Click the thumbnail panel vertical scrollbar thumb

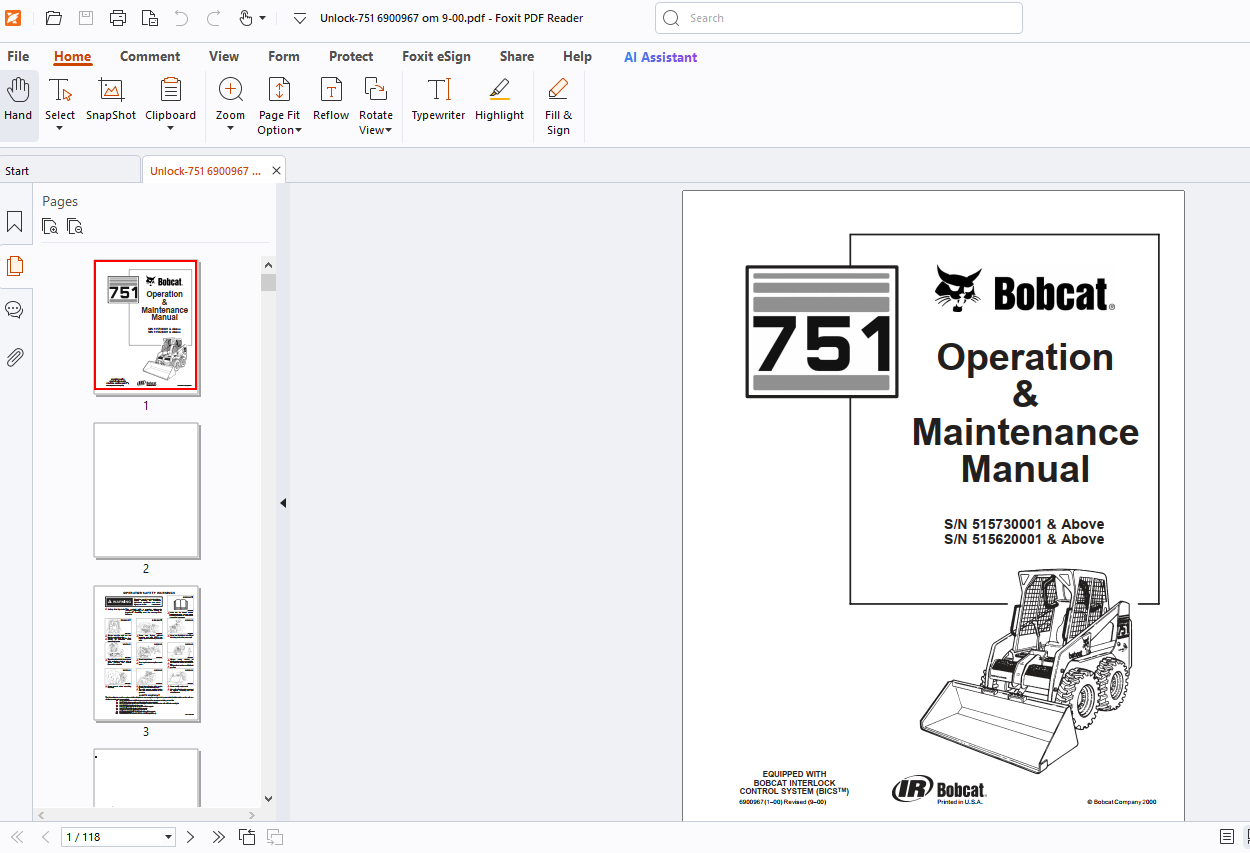coord(268,282)
